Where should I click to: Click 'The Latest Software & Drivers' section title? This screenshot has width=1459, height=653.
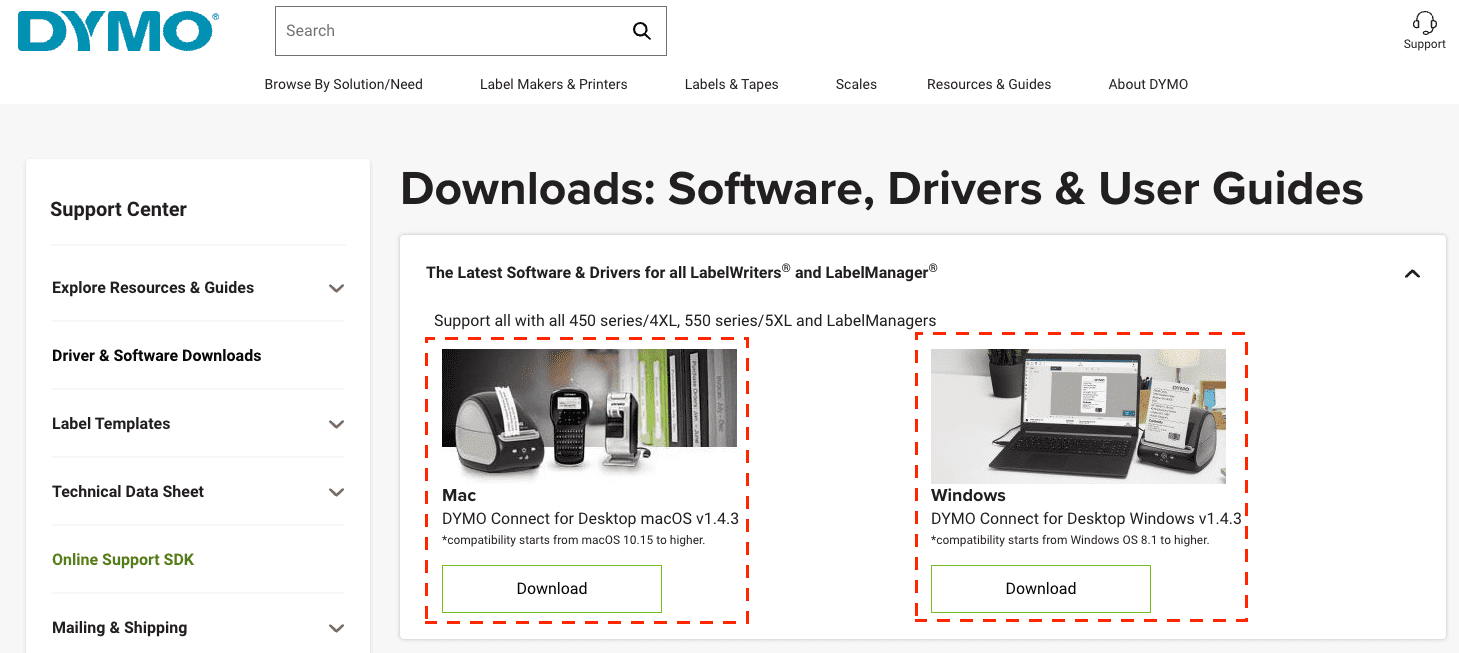[x=682, y=271]
